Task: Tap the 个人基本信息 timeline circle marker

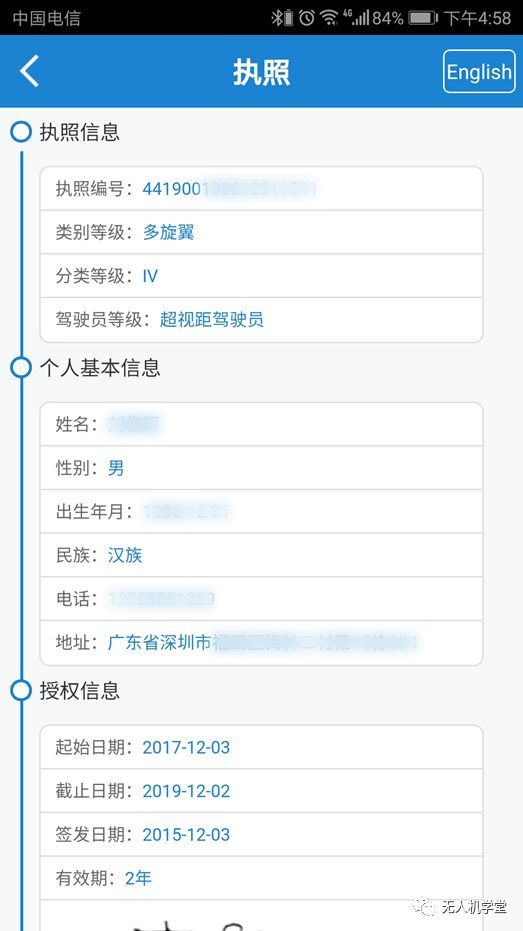Action: pos(21,368)
